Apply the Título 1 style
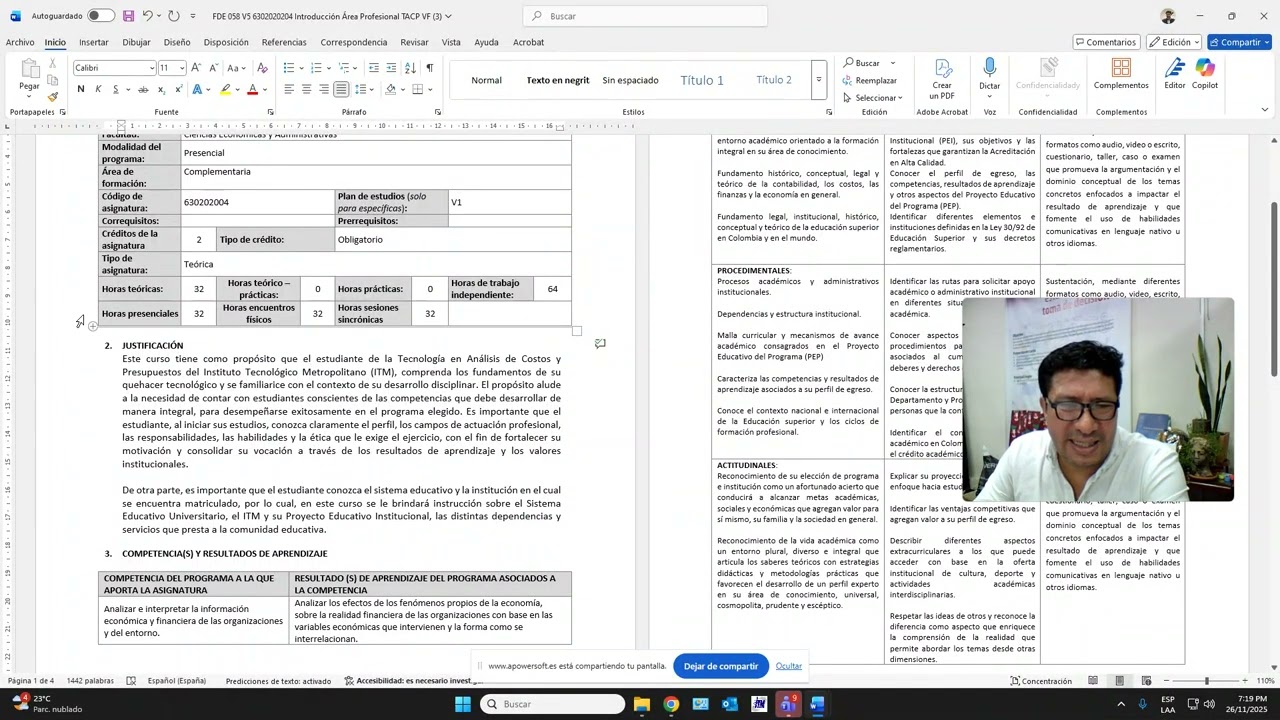The image size is (1280, 720). coord(702,80)
